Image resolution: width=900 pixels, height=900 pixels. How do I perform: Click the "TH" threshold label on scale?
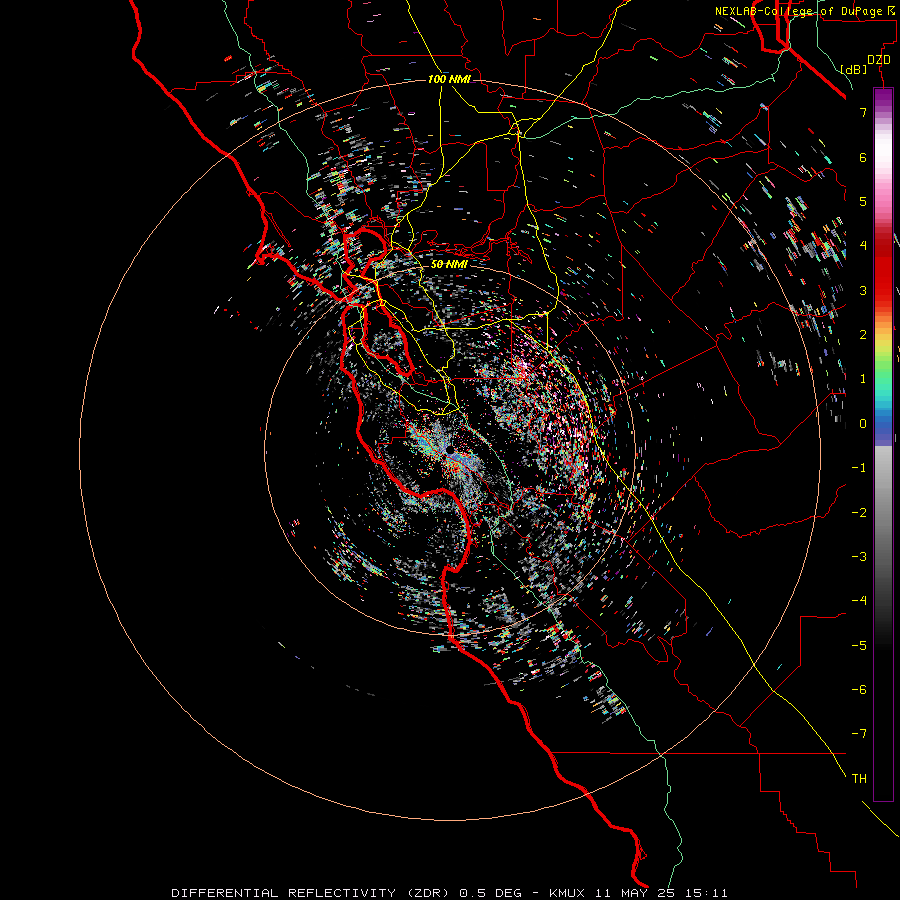pyautogui.click(x=859, y=779)
